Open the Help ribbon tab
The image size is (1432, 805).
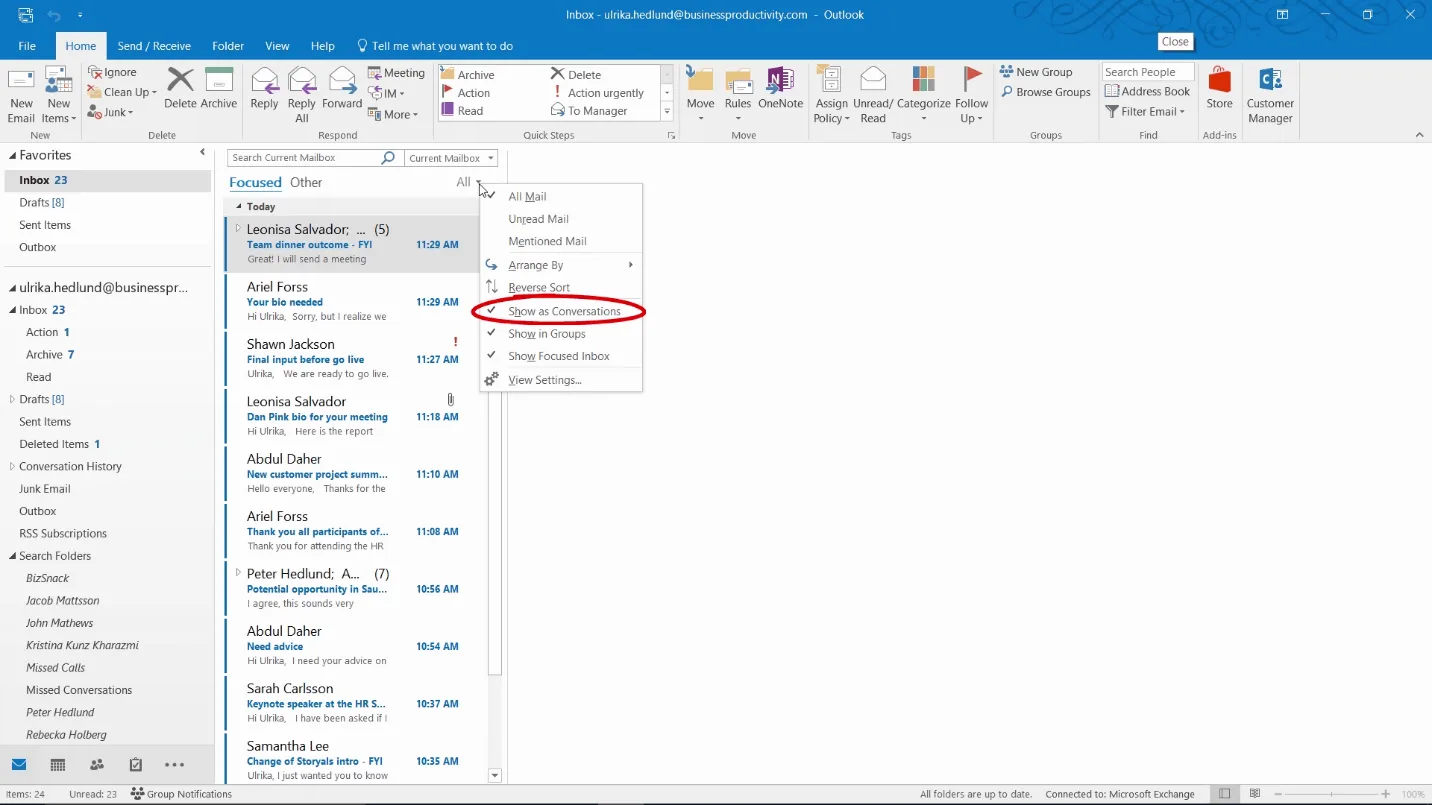click(322, 46)
